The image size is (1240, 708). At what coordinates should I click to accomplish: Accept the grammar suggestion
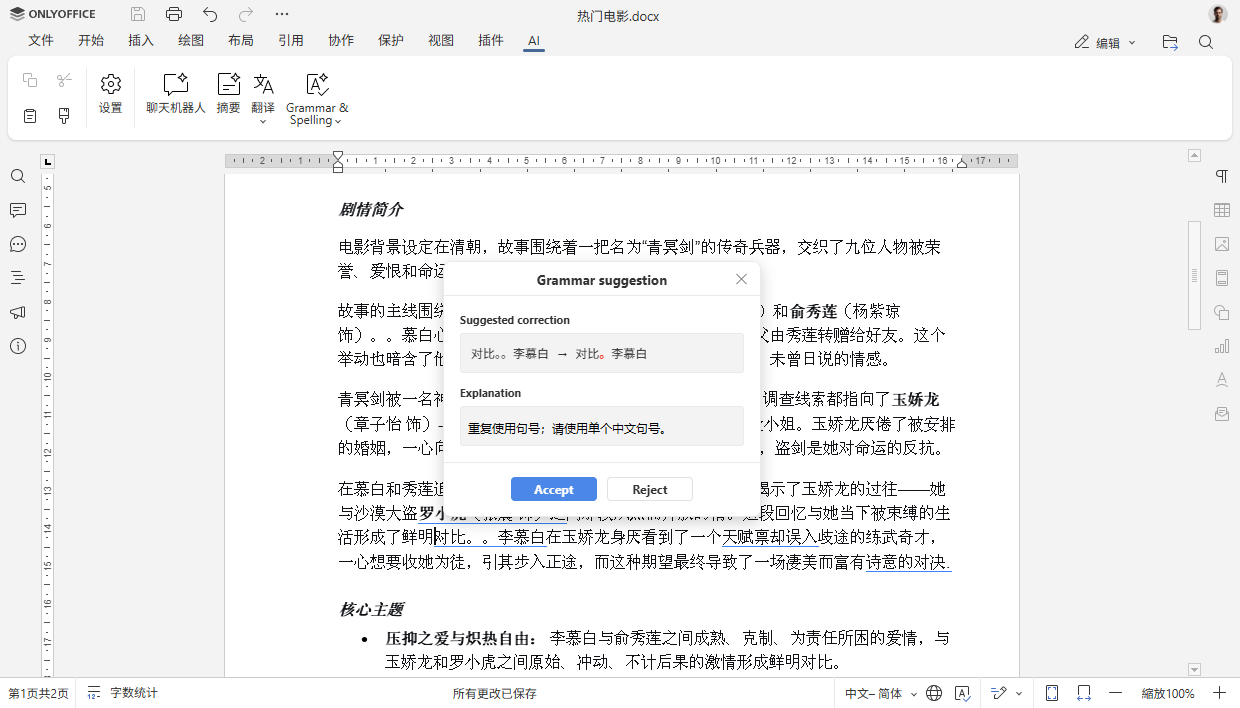[553, 489]
